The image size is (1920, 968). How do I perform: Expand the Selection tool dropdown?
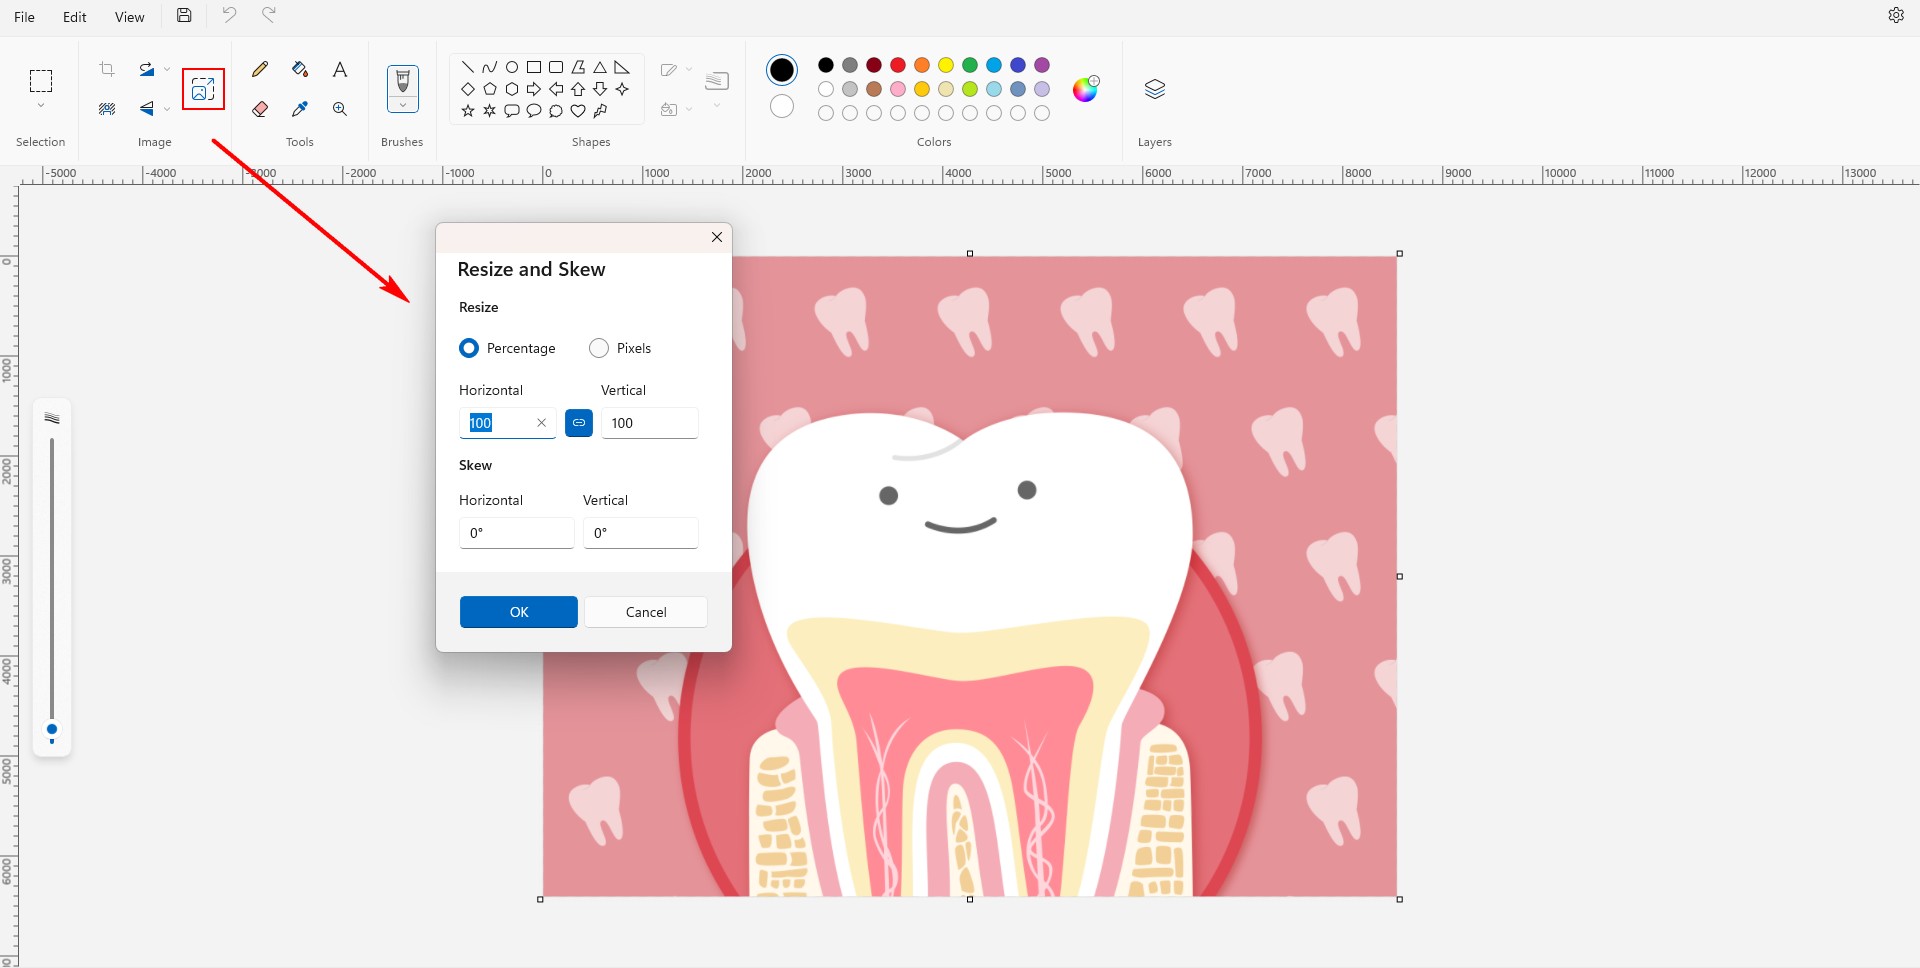pos(41,106)
